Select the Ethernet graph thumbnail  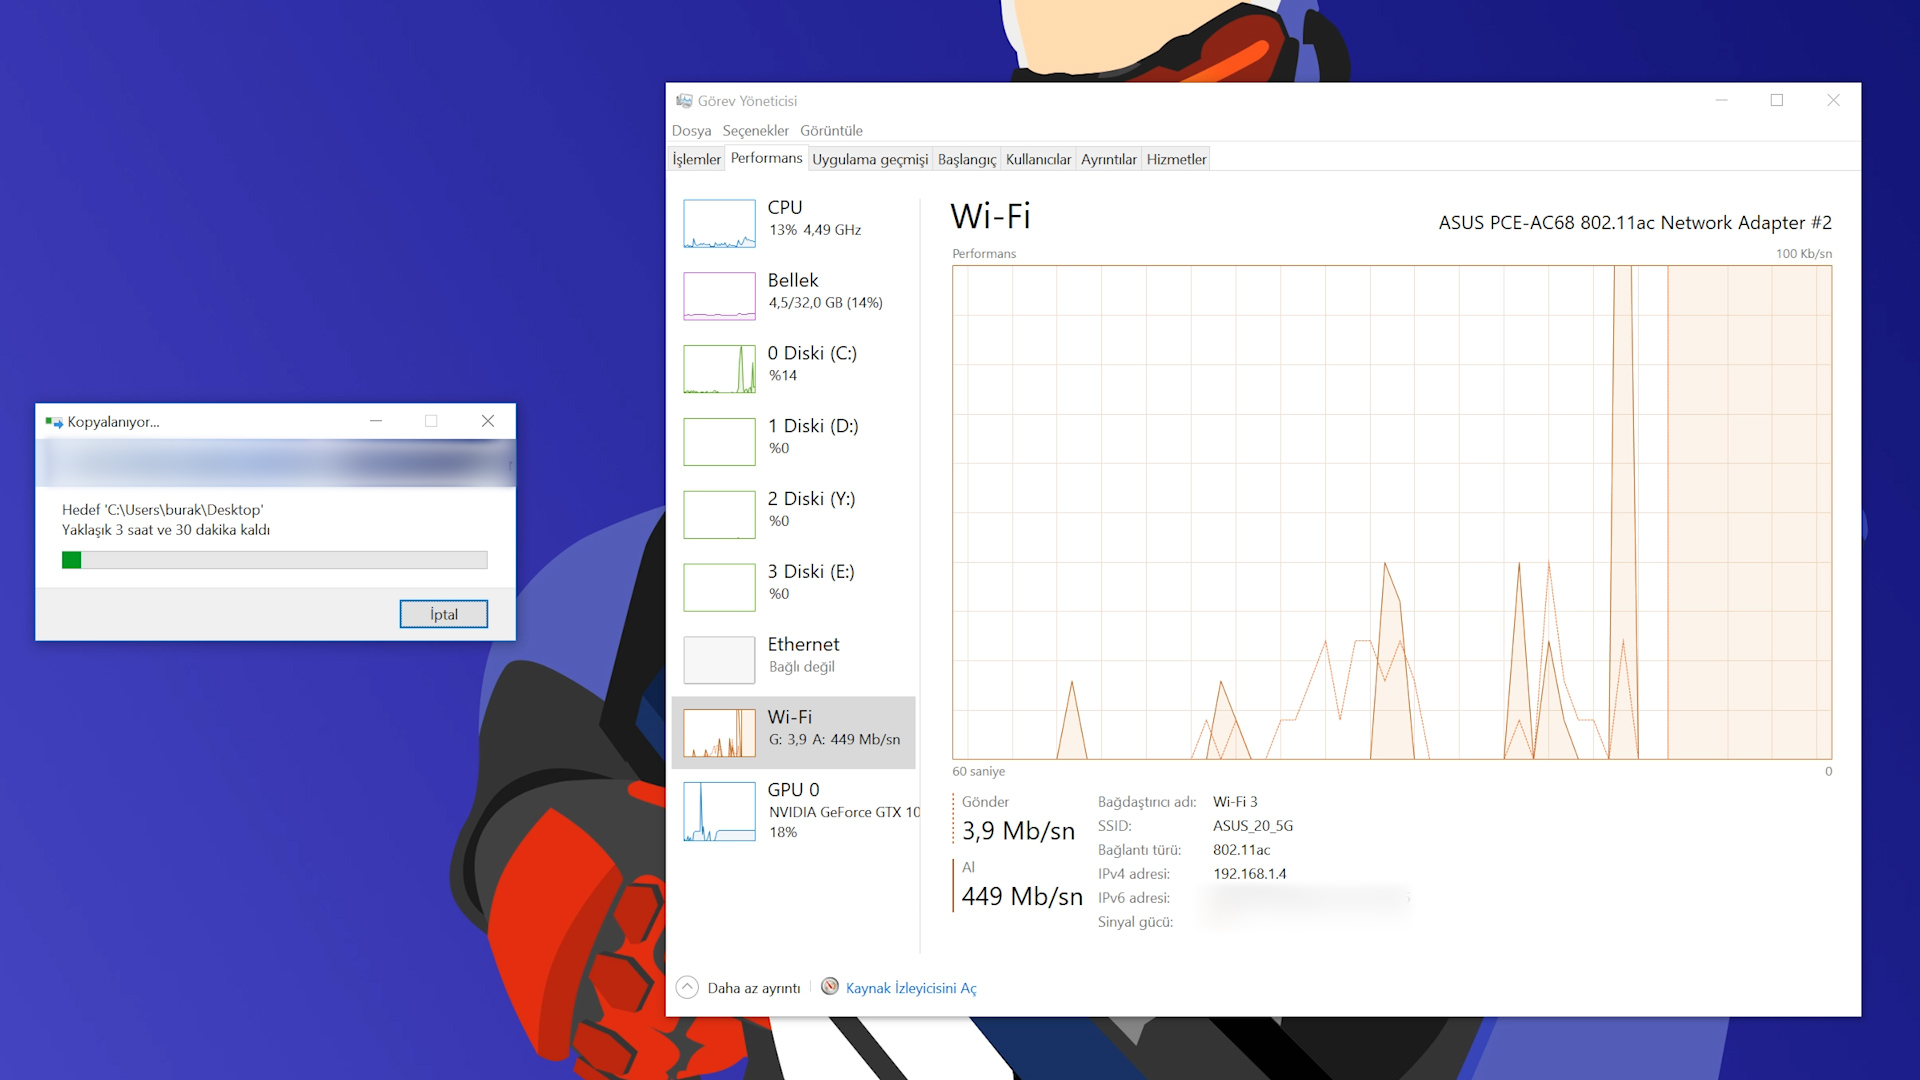[x=719, y=660]
